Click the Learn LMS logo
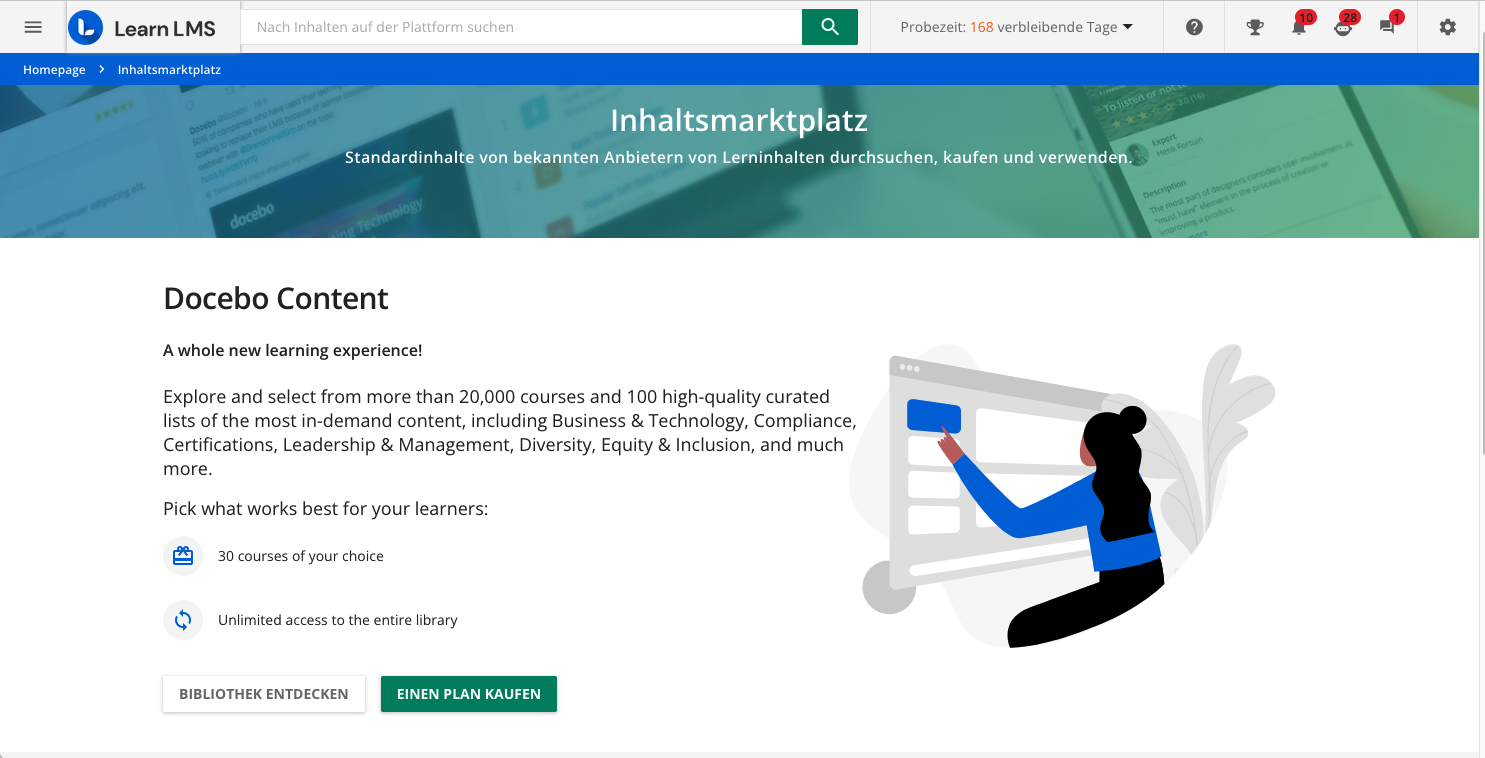Viewport: 1485px width, 758px height. (x=142, y=28)
